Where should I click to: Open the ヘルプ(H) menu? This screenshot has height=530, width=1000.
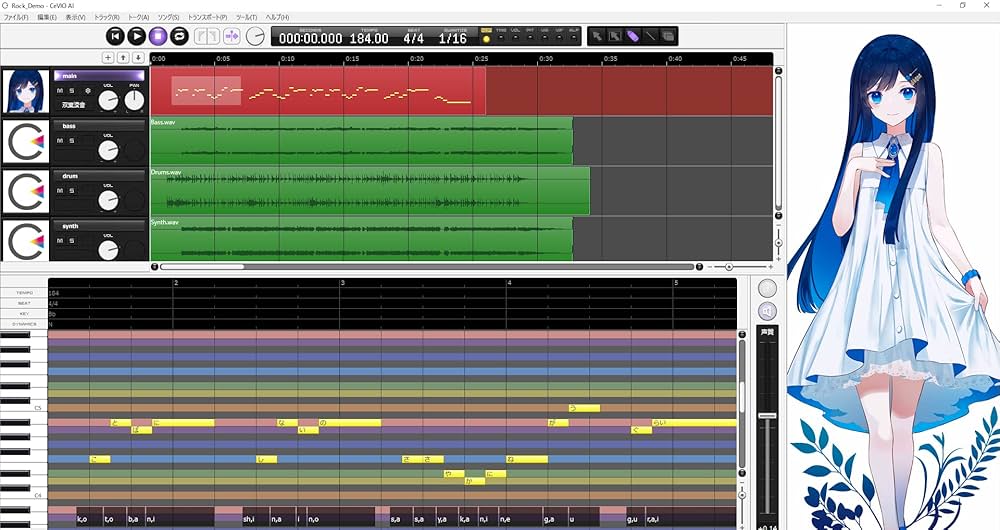[276, 17]
